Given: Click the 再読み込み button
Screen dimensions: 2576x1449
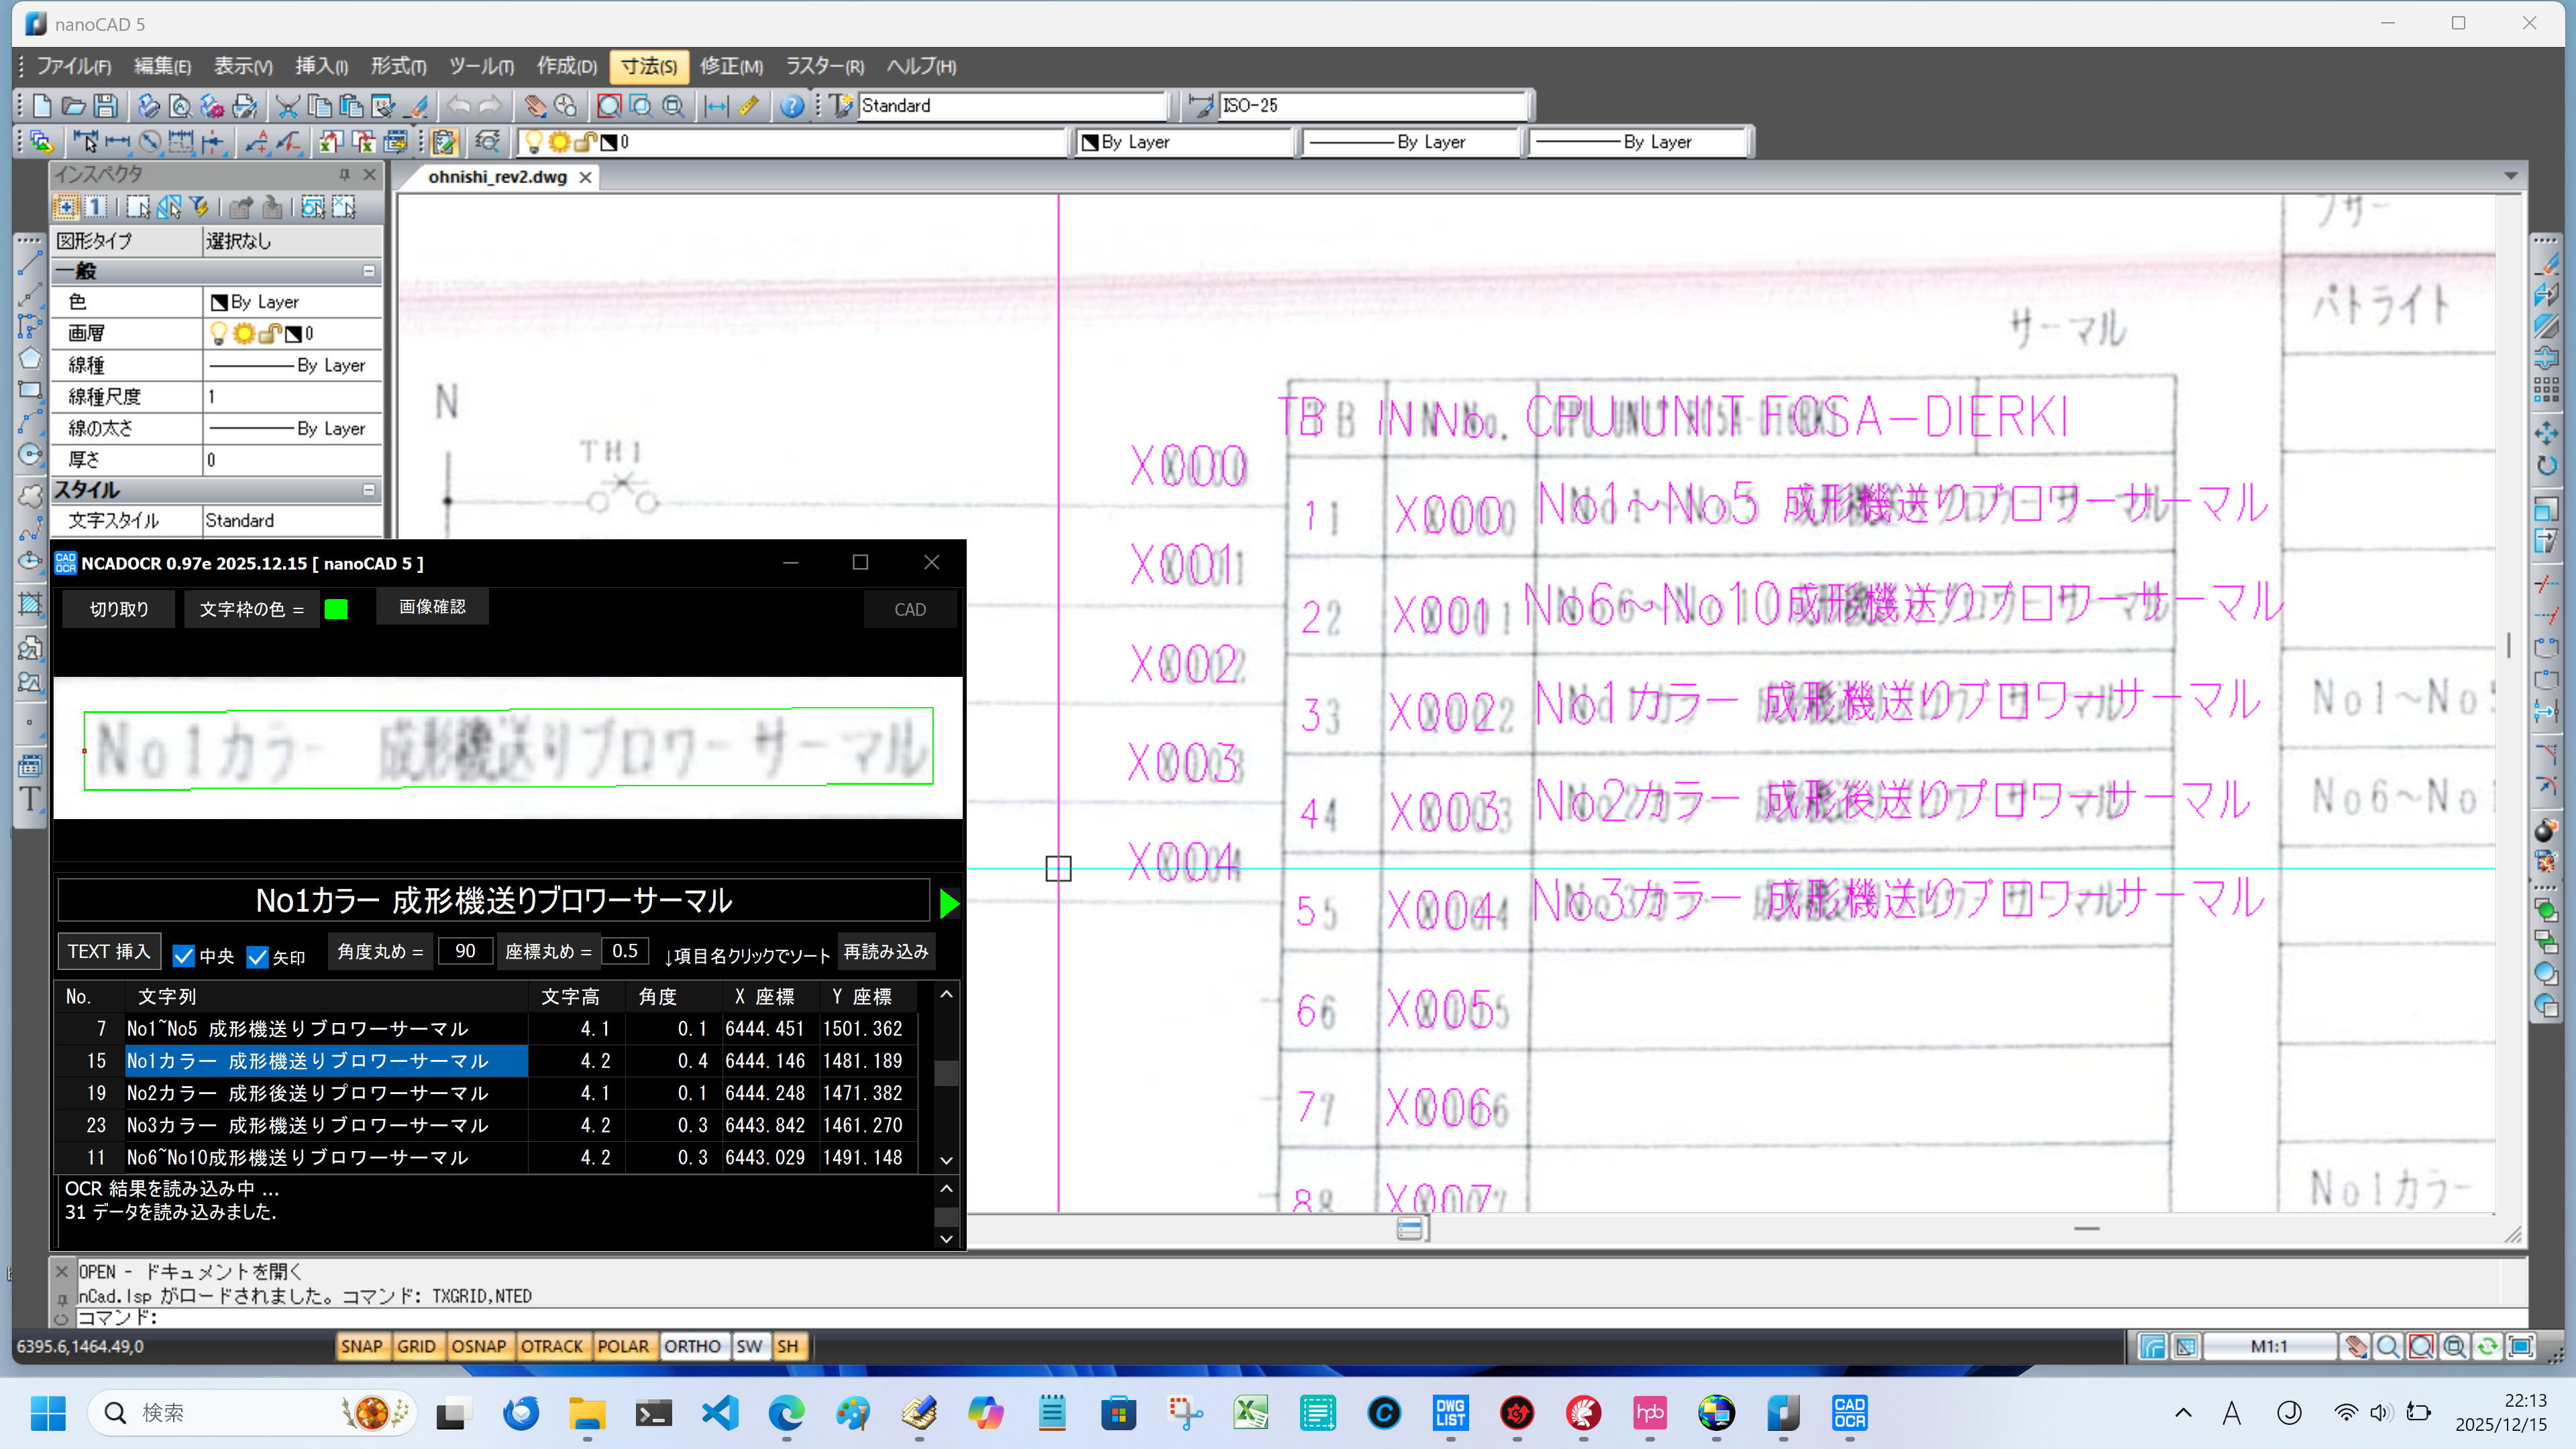Looking at the screenshot, I should [x=885, y=951].
